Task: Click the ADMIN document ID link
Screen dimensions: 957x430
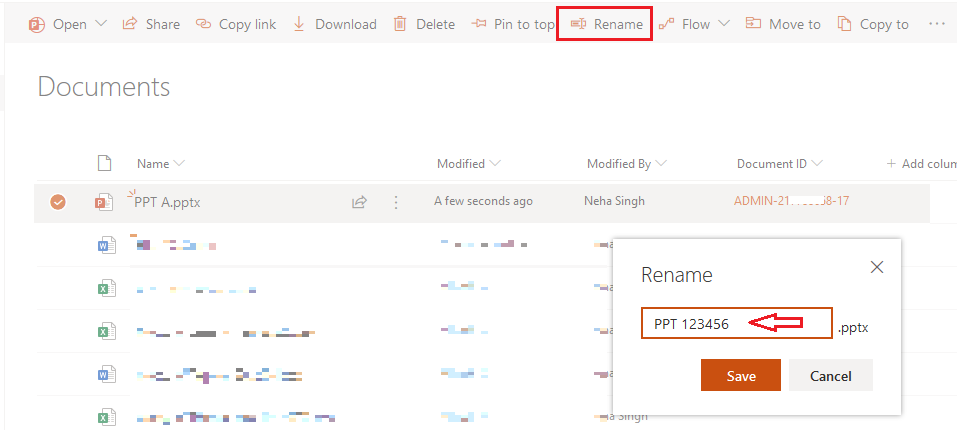Action: coord(791,201)
